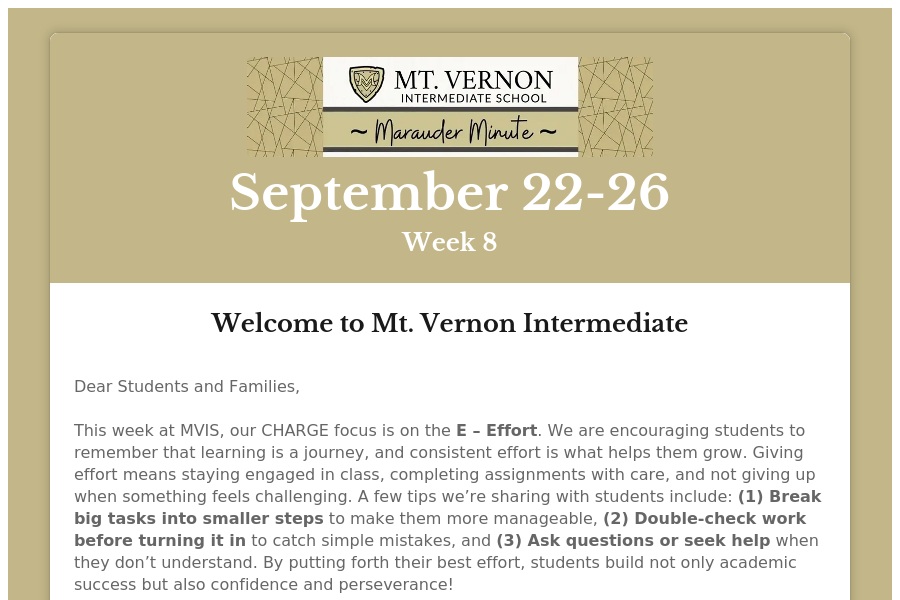Click the Mt. Vernon shield logo

pyautogui.click(x=366, y=84)
